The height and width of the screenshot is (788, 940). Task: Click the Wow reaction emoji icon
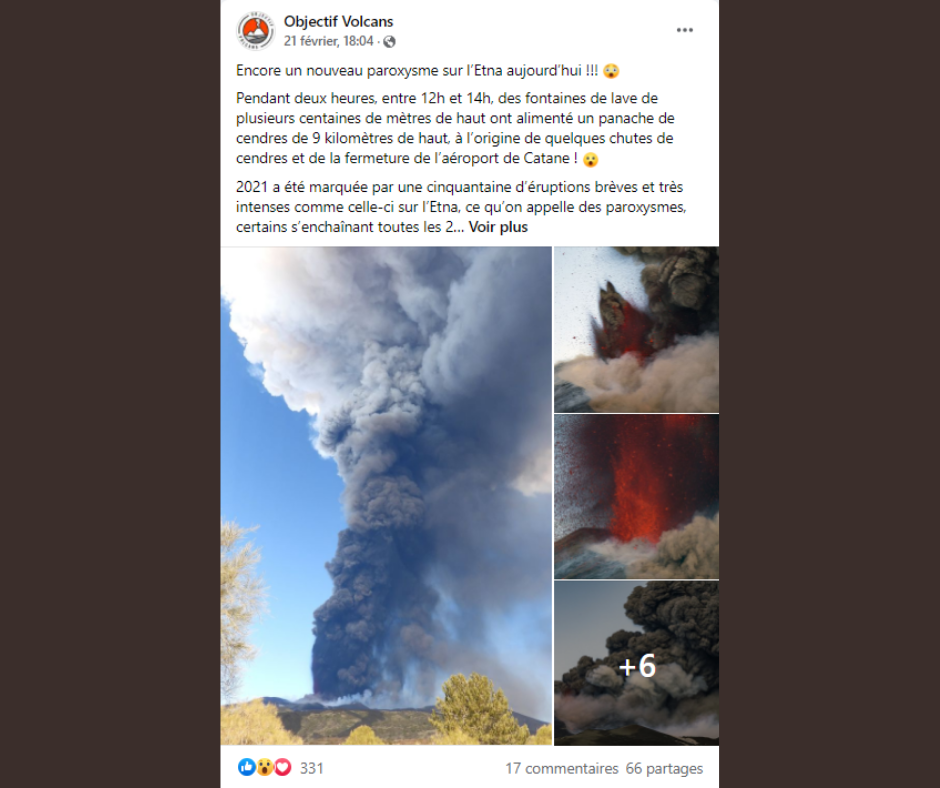click(x=264, y=767)
